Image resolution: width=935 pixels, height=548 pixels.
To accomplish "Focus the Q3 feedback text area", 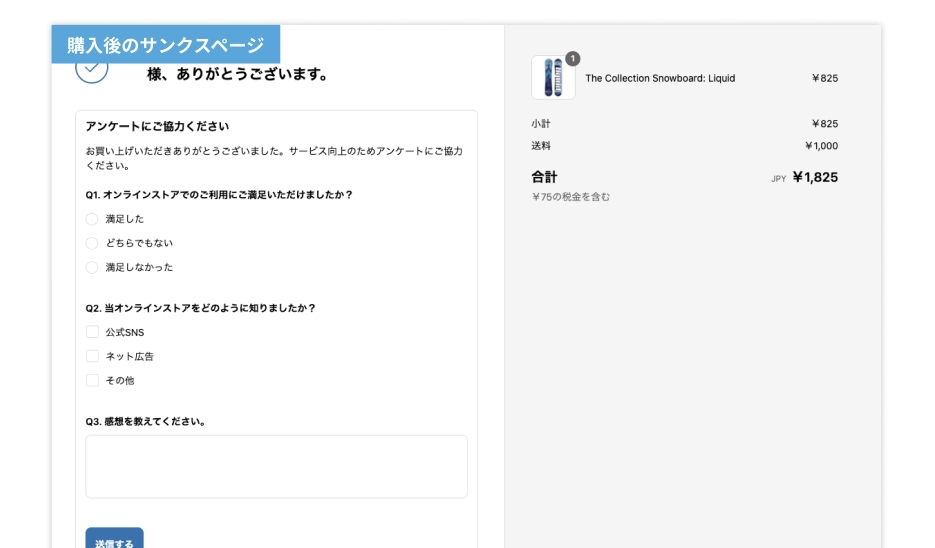I will point(276,466).
